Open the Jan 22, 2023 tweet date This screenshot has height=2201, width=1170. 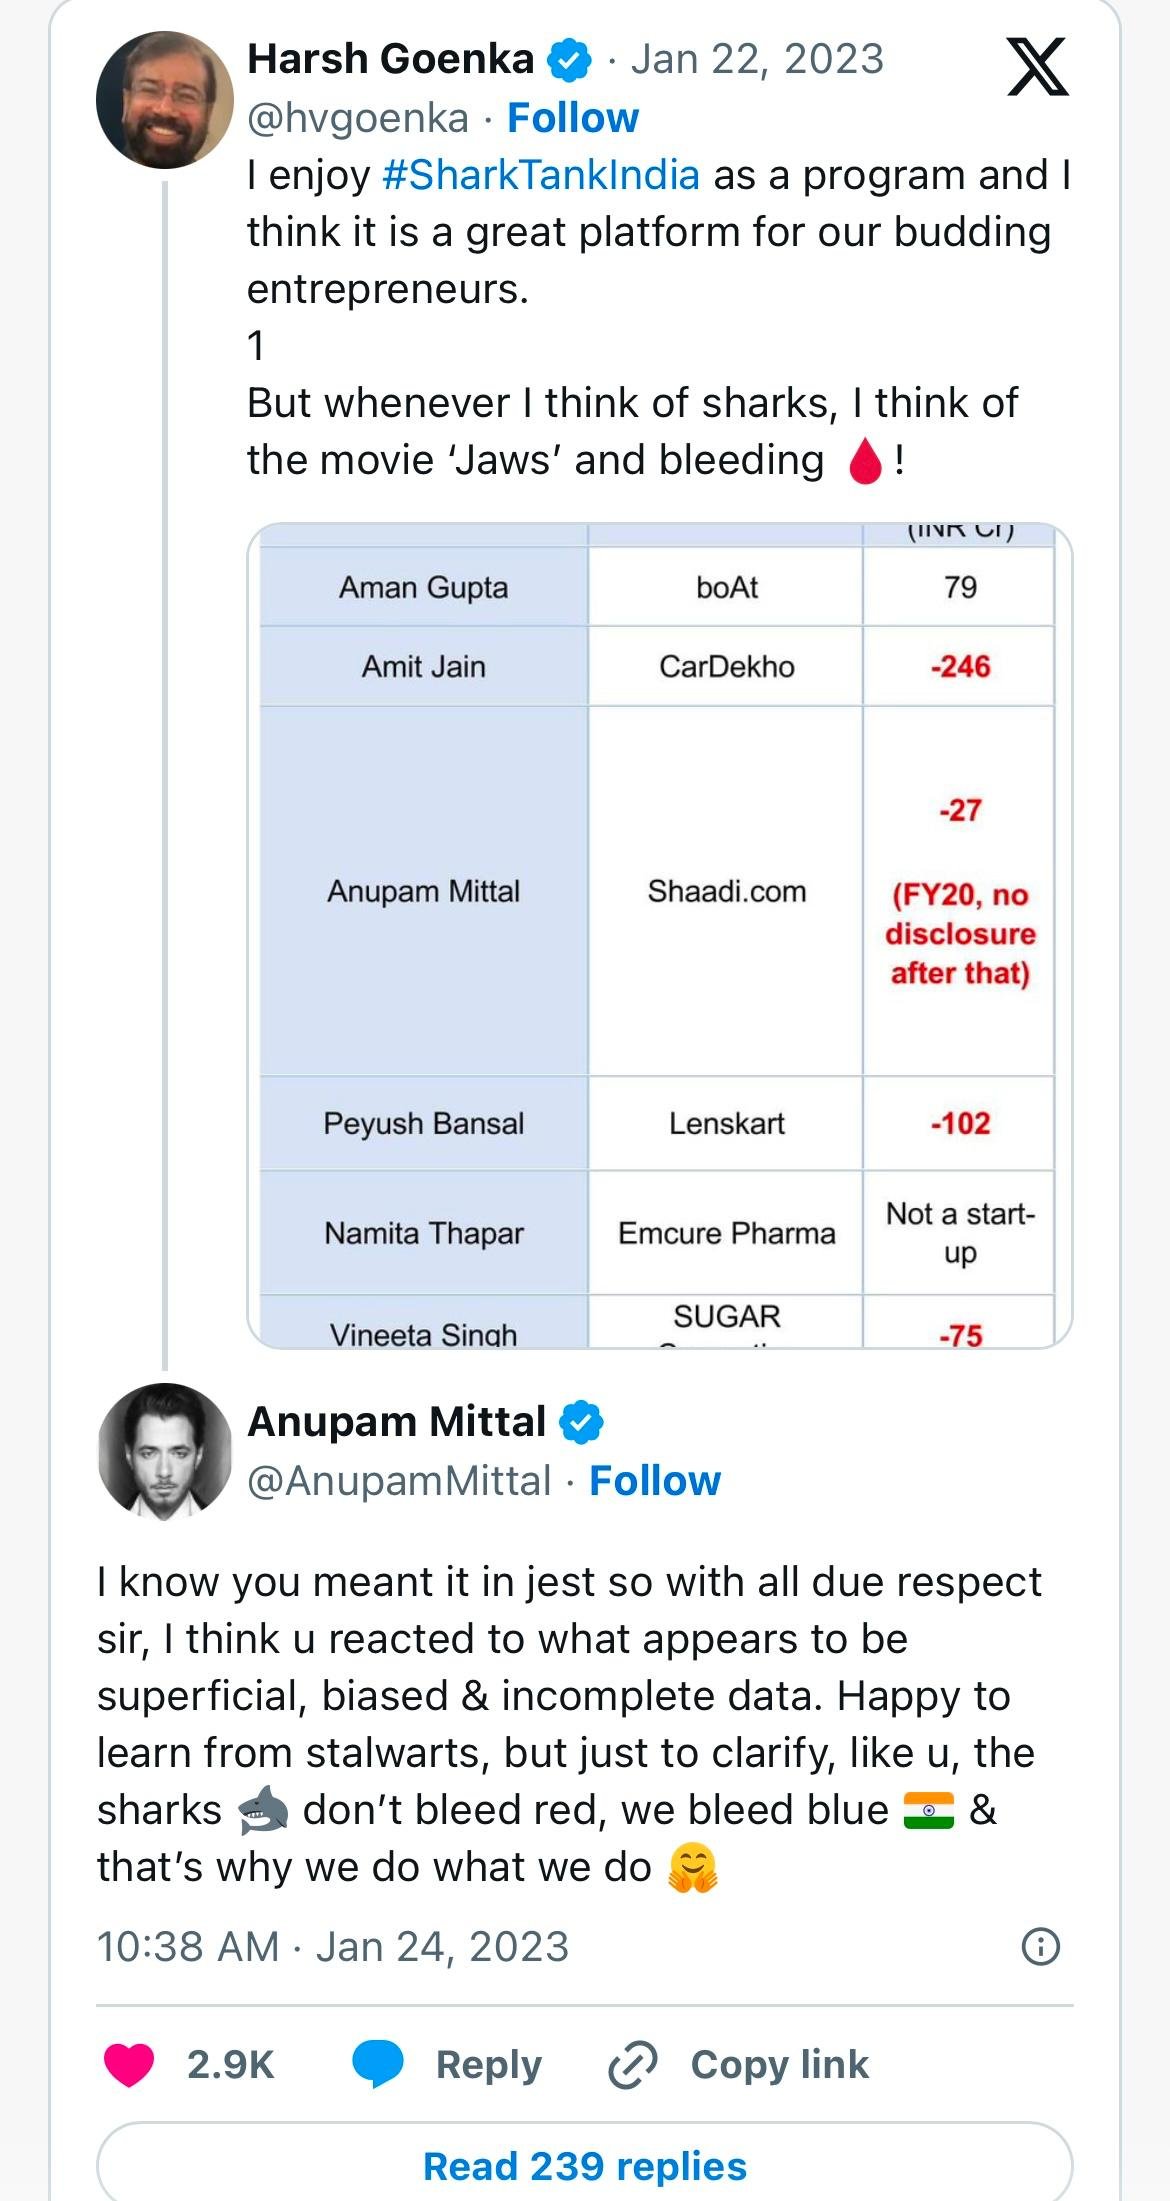tap(757, 60)
